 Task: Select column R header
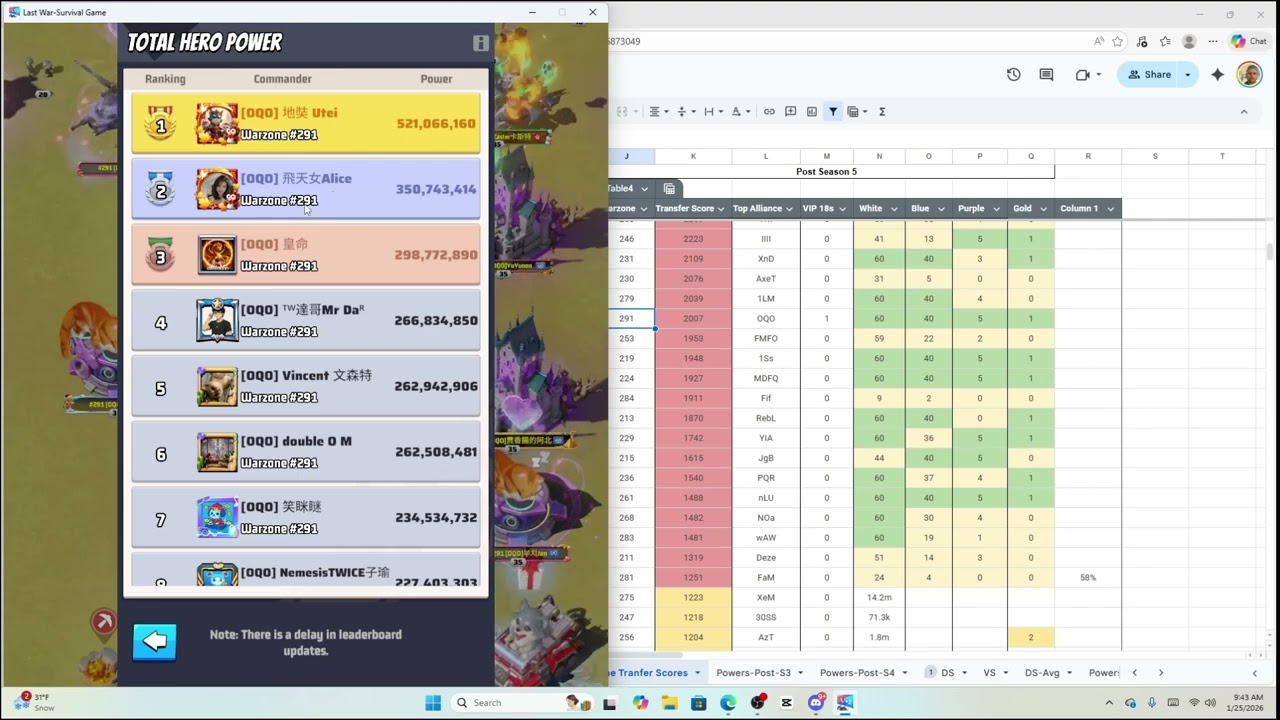(x=1088, y=156)
